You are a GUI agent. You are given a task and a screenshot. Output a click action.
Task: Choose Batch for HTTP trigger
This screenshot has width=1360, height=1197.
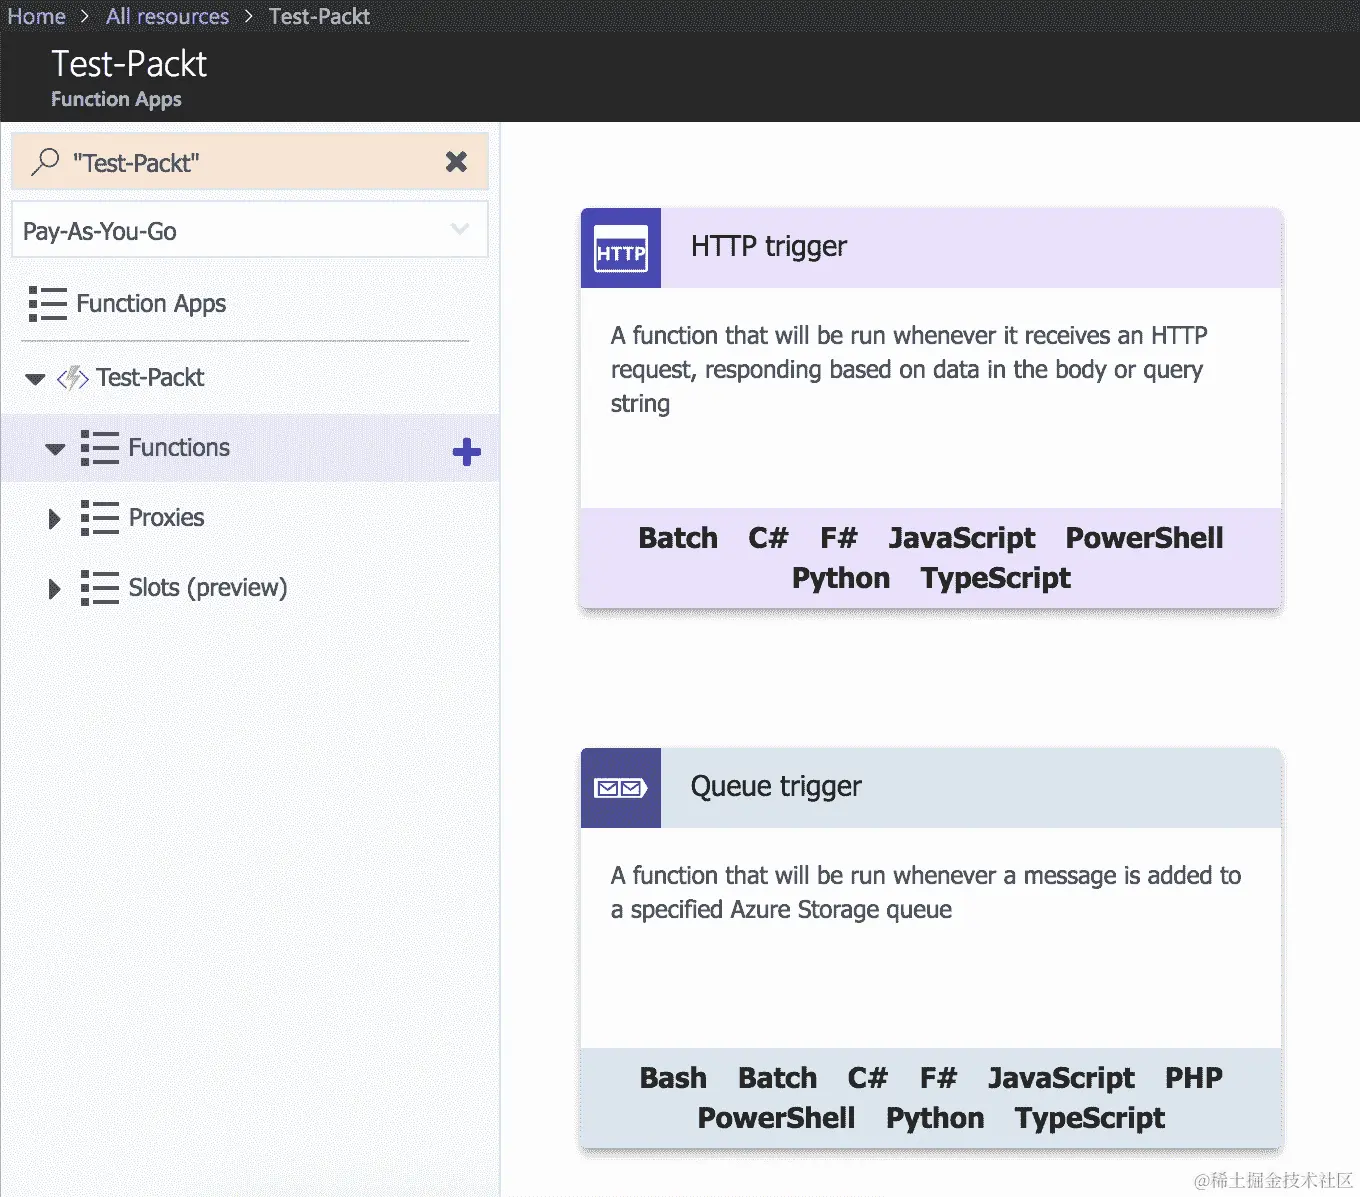678,538
